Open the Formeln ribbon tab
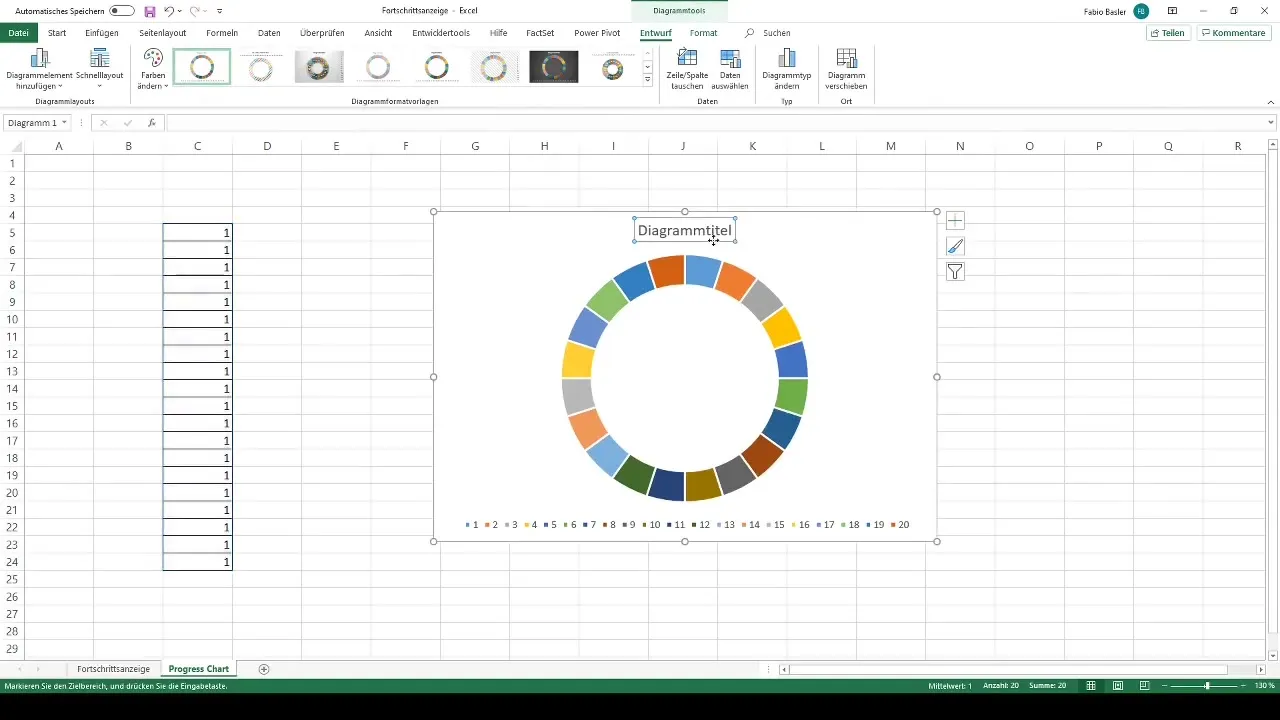This screenshot has width=1280, height=720. coord(222,33)
